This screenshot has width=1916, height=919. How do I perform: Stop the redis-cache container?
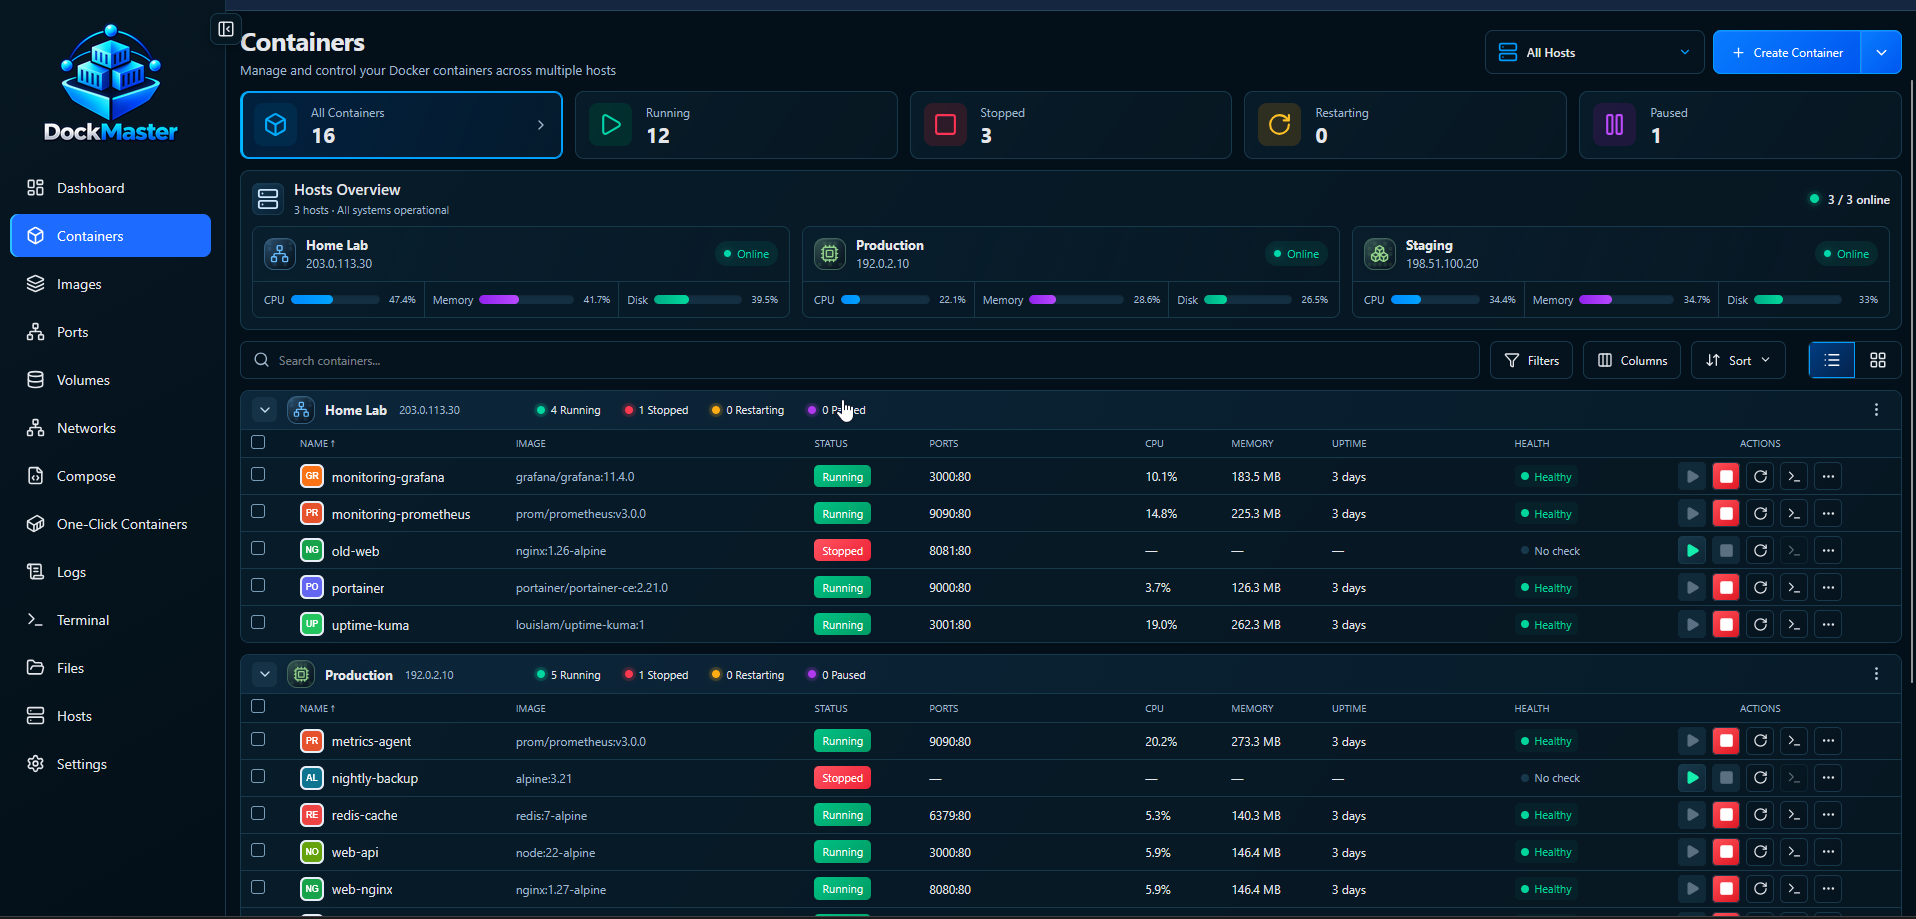(1726, 815)
